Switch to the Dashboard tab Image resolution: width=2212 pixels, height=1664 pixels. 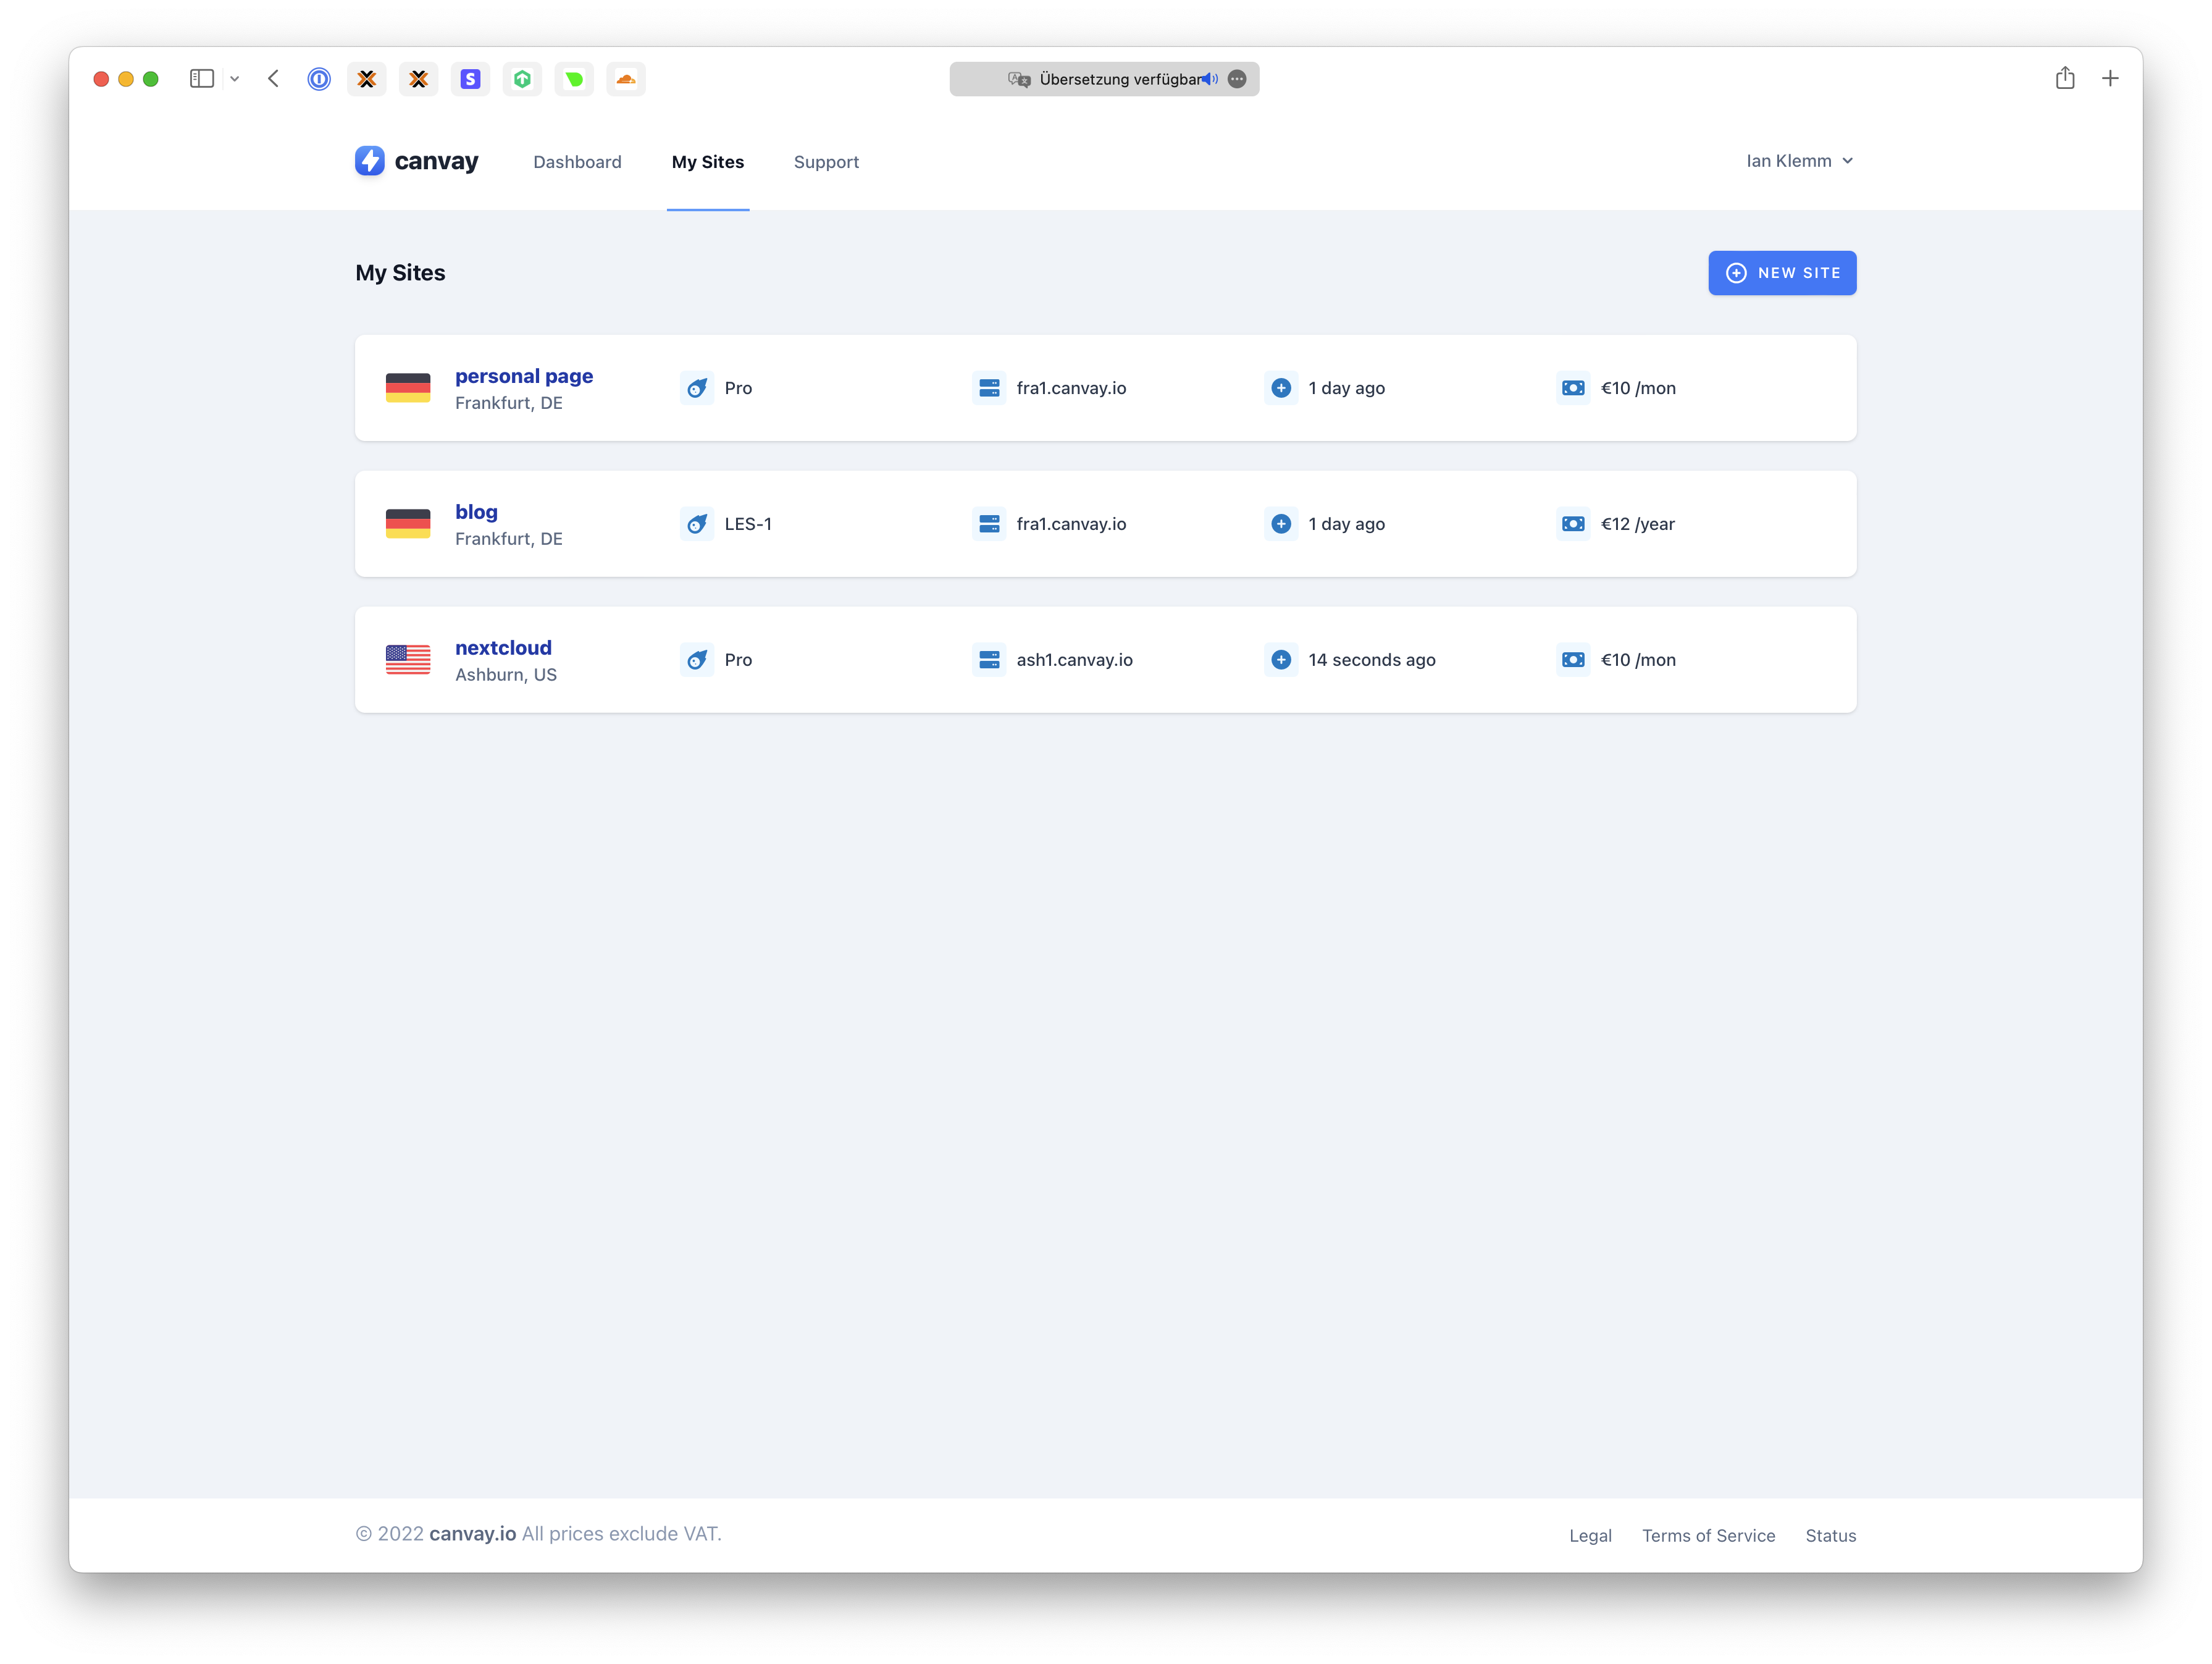pos(577,162)
